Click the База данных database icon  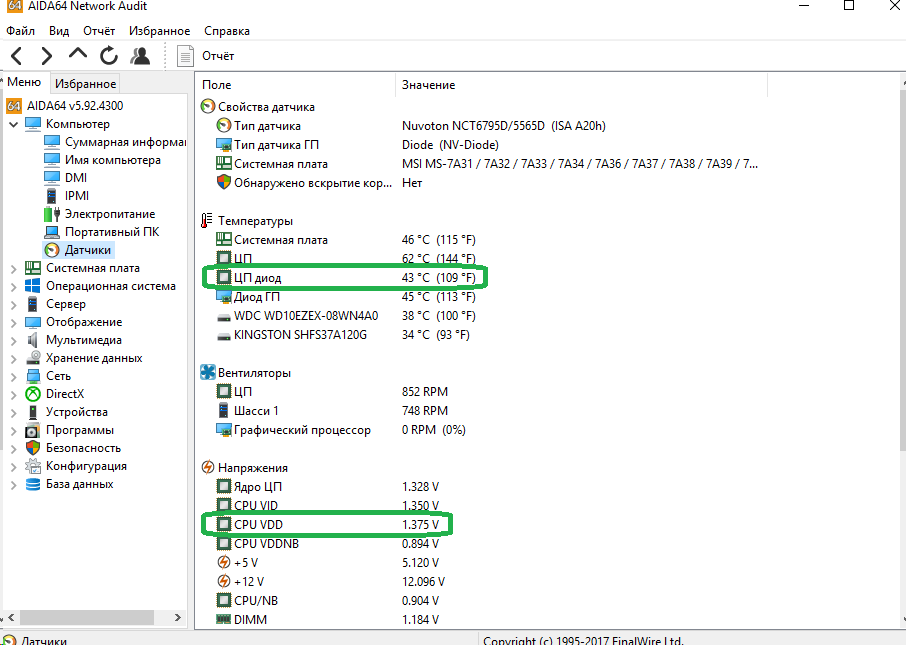click(33, 484)
